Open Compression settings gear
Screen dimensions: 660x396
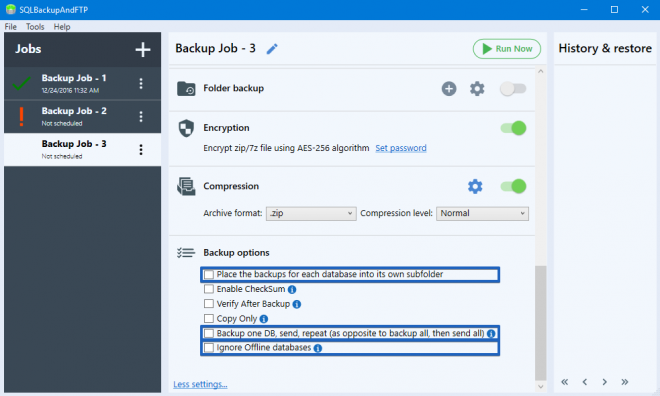pos(475,186)
